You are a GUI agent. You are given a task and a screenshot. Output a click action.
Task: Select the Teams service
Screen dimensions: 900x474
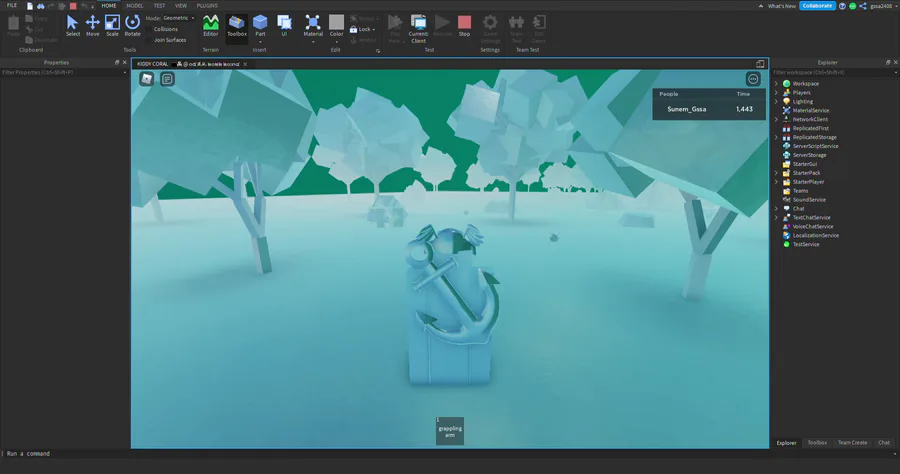[x=800, y=191]
